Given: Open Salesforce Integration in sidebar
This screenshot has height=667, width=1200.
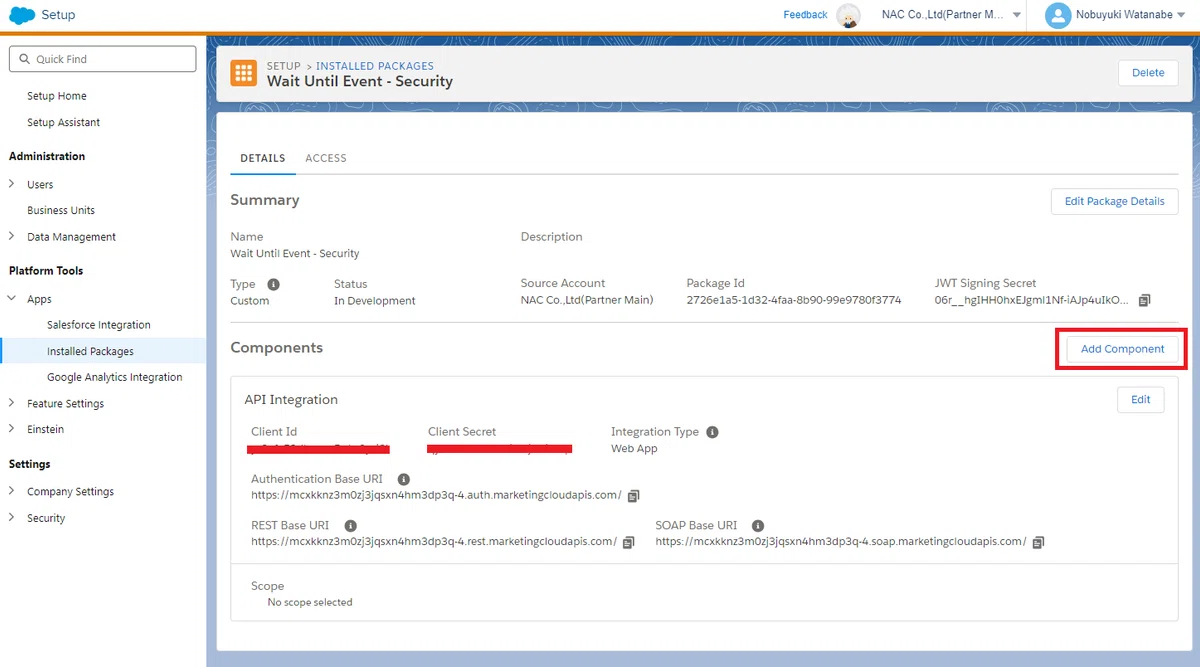Looking at the screenshot, I should click(99, 325).
